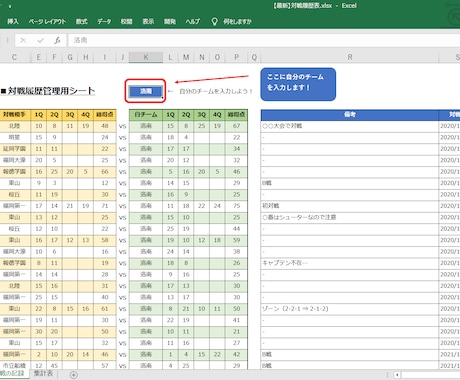Open the 表示 ribbon tab

[148, 22]
